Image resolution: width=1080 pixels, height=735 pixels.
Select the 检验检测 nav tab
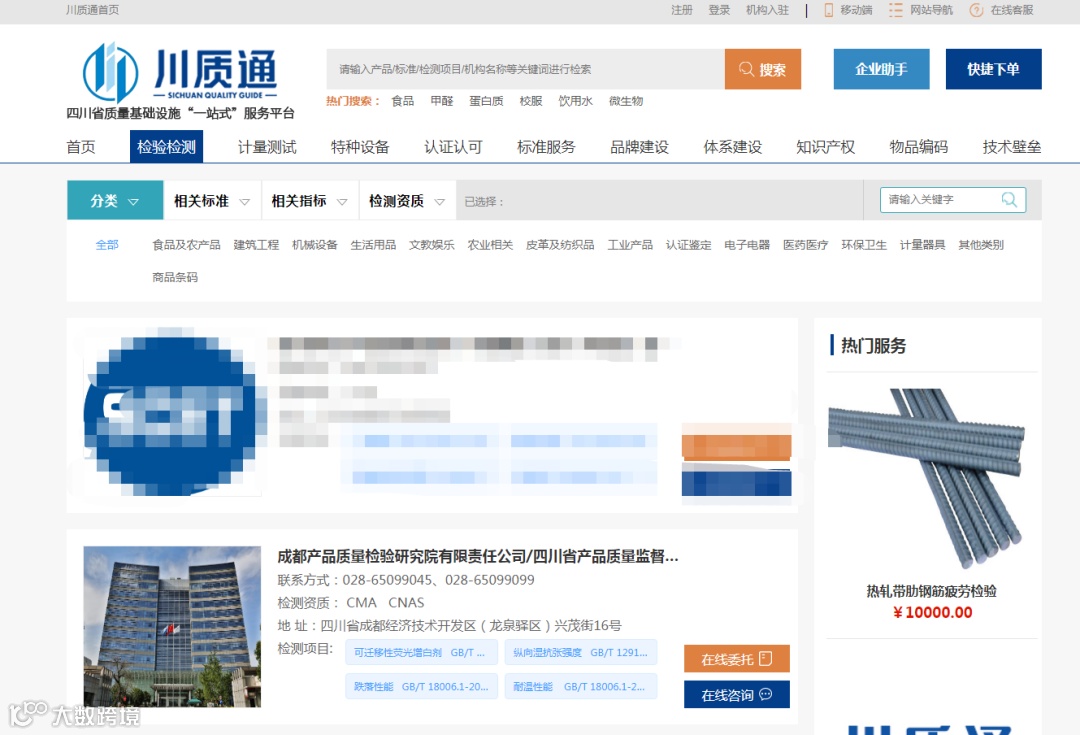pos(166,147)
